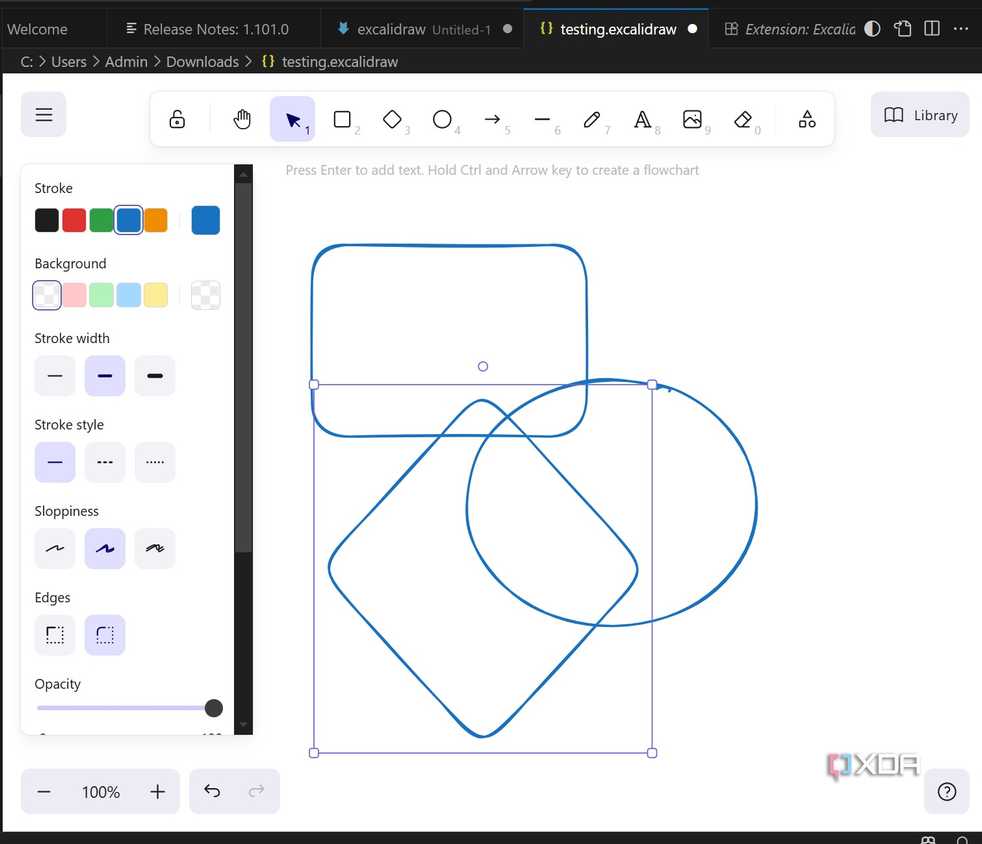Screen dimensions: 982x844
Task: Select the Text tool
Action: click(x=642, y=119)
